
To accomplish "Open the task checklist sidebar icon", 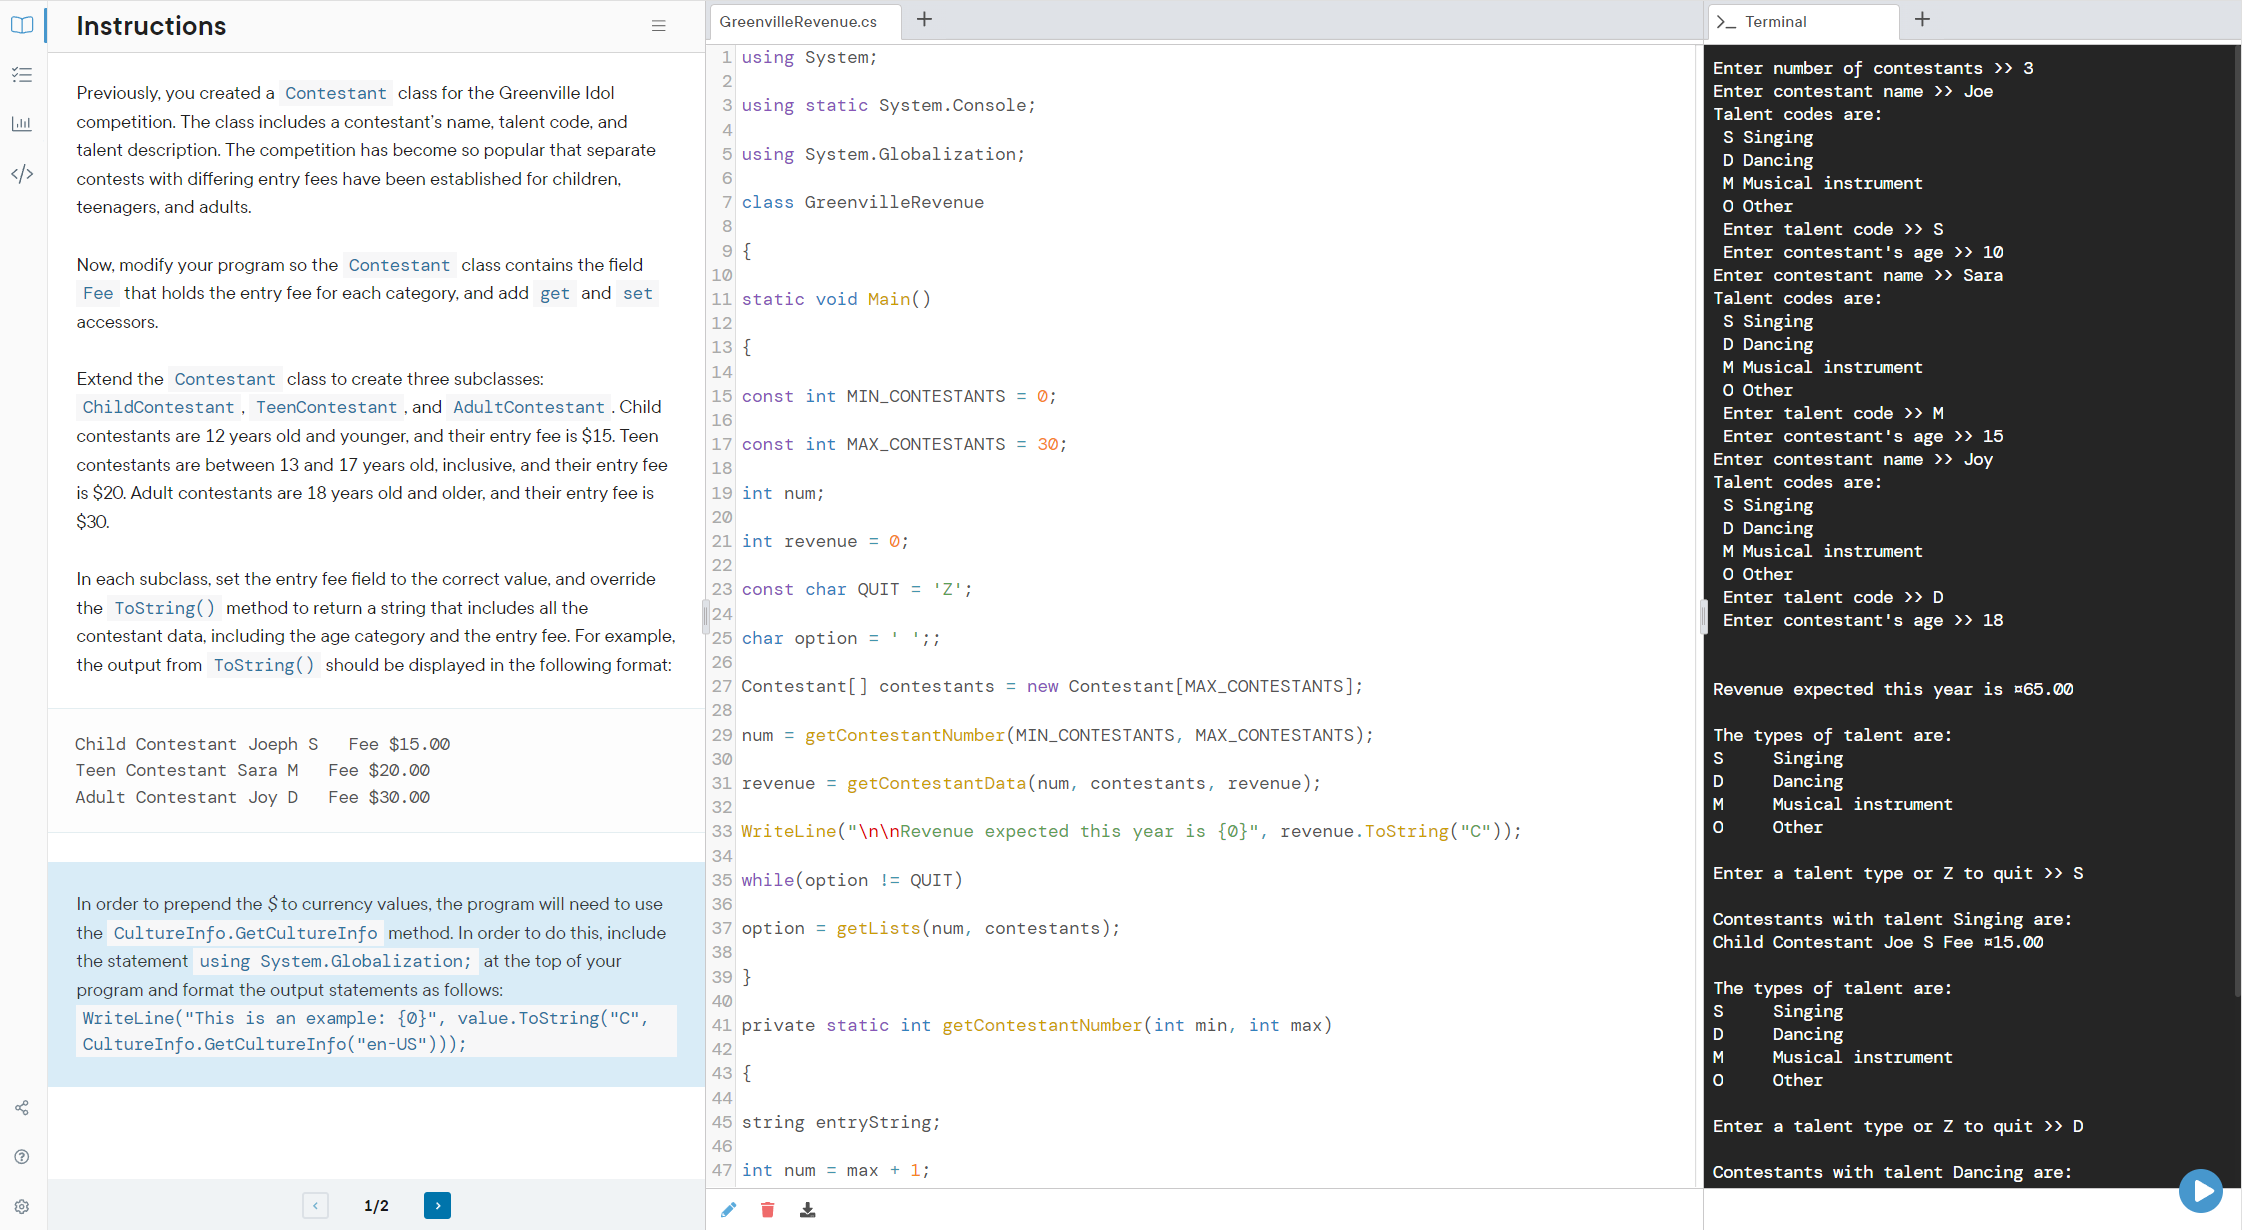I will coord(22,75).
